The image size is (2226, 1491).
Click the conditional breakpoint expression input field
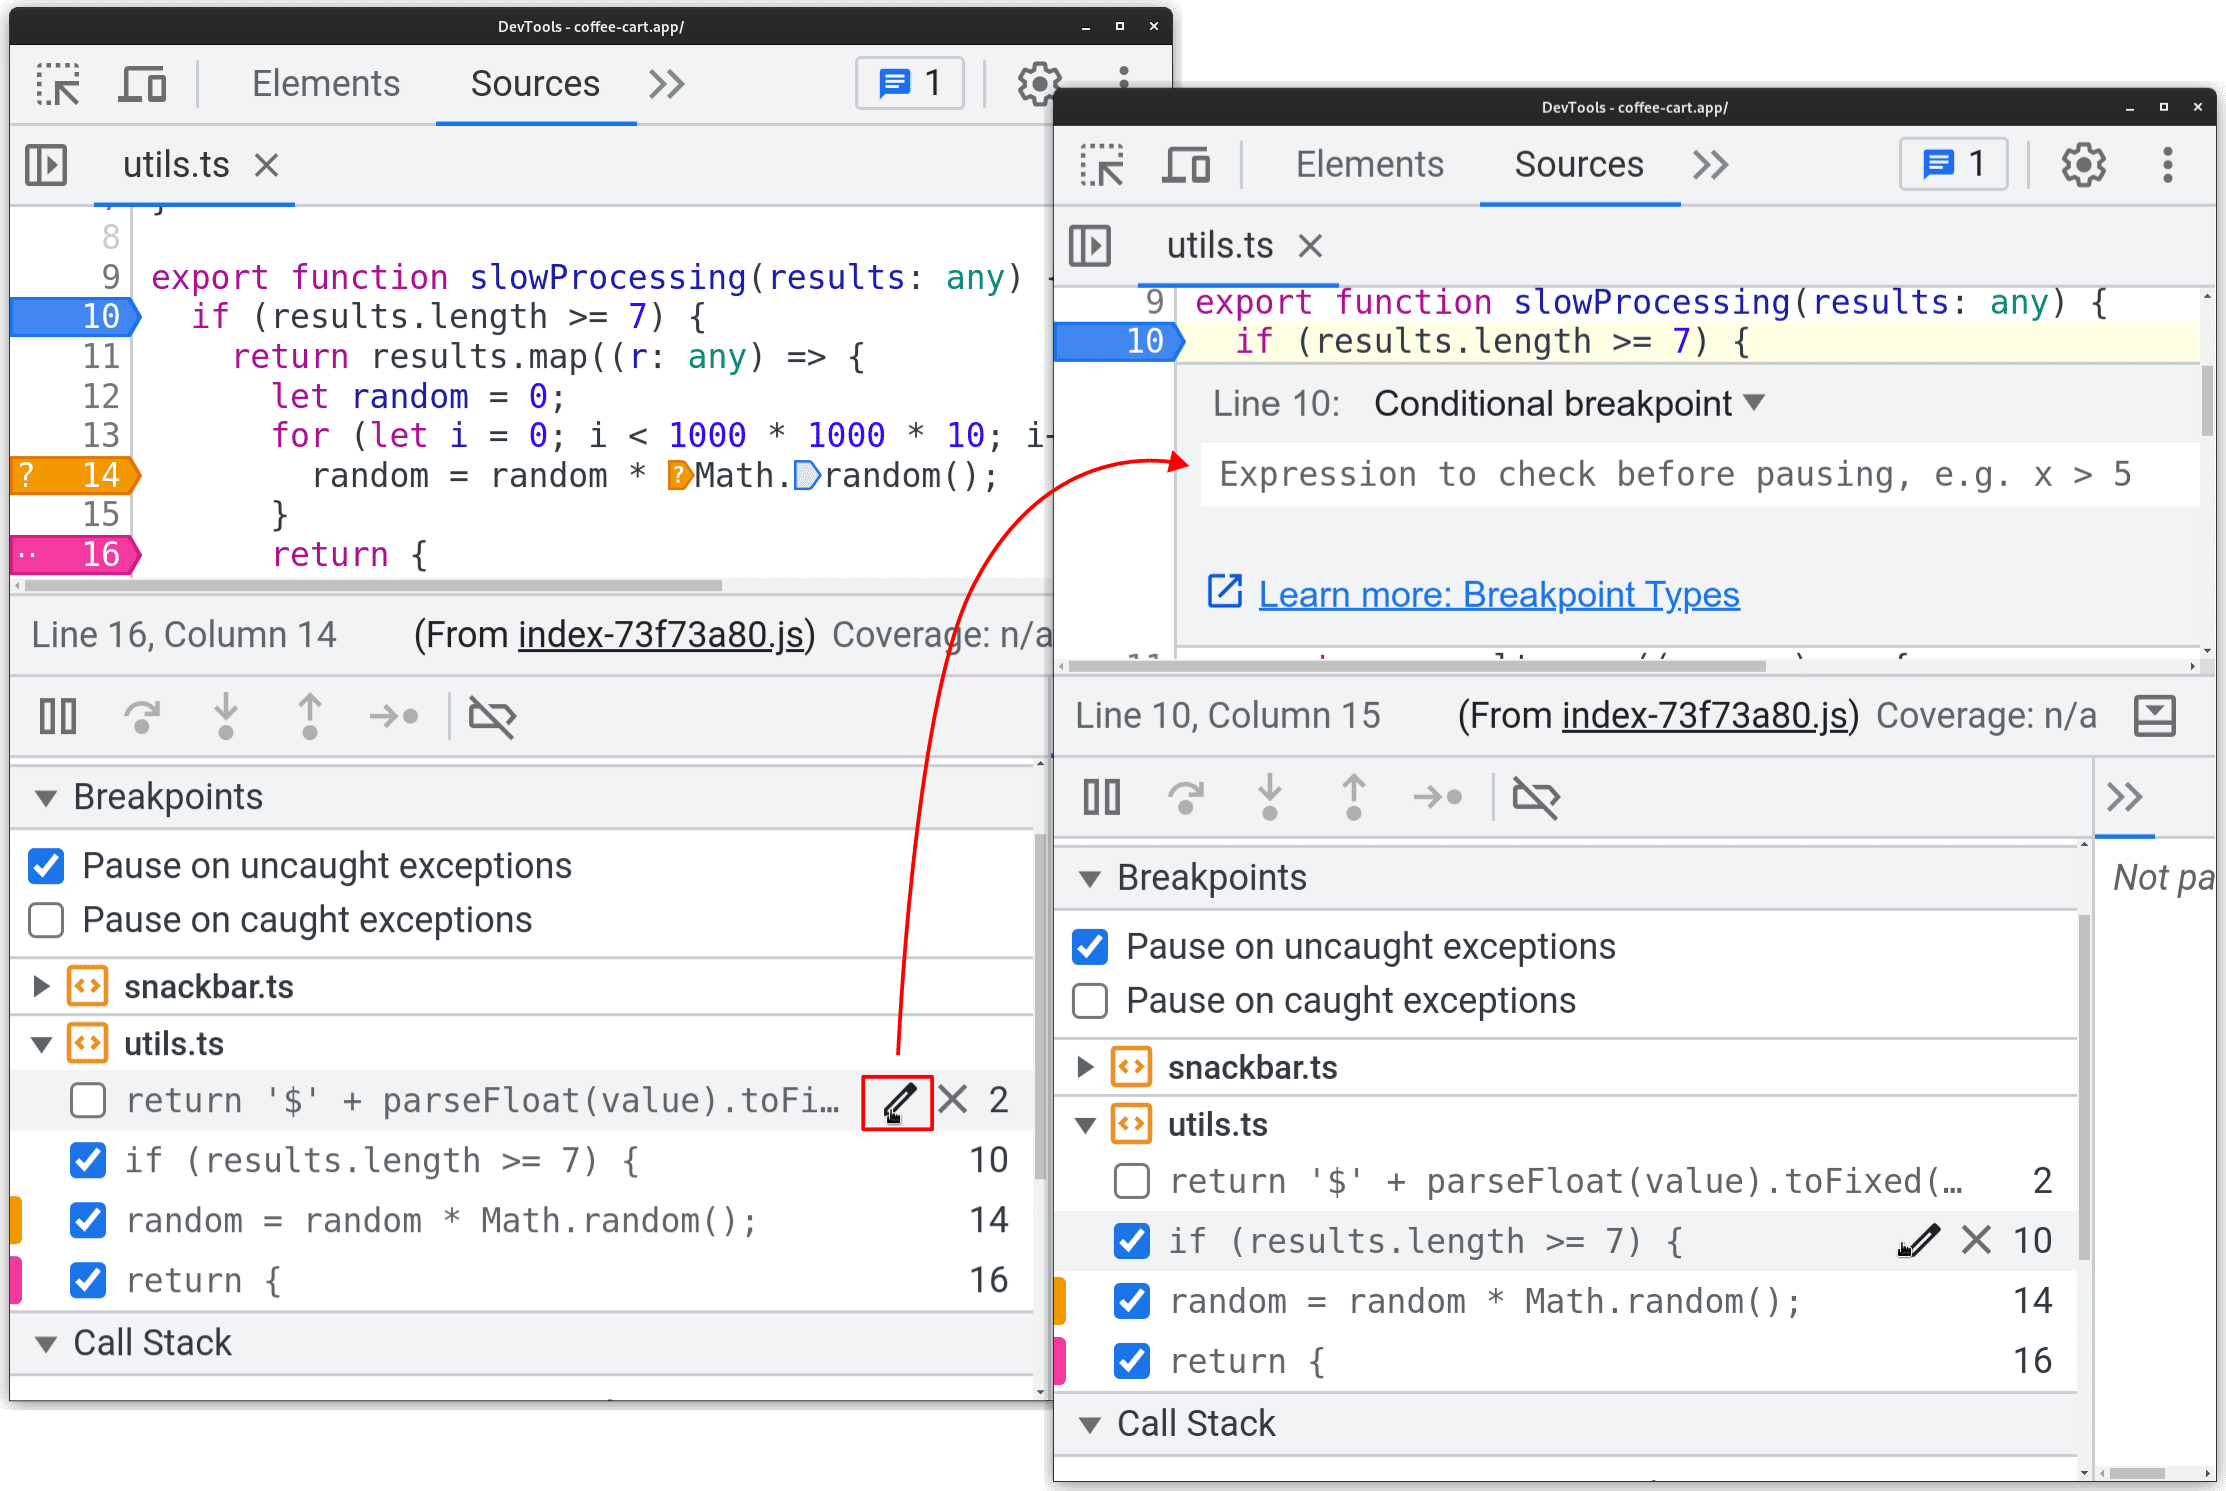(x=1647, y=474)
